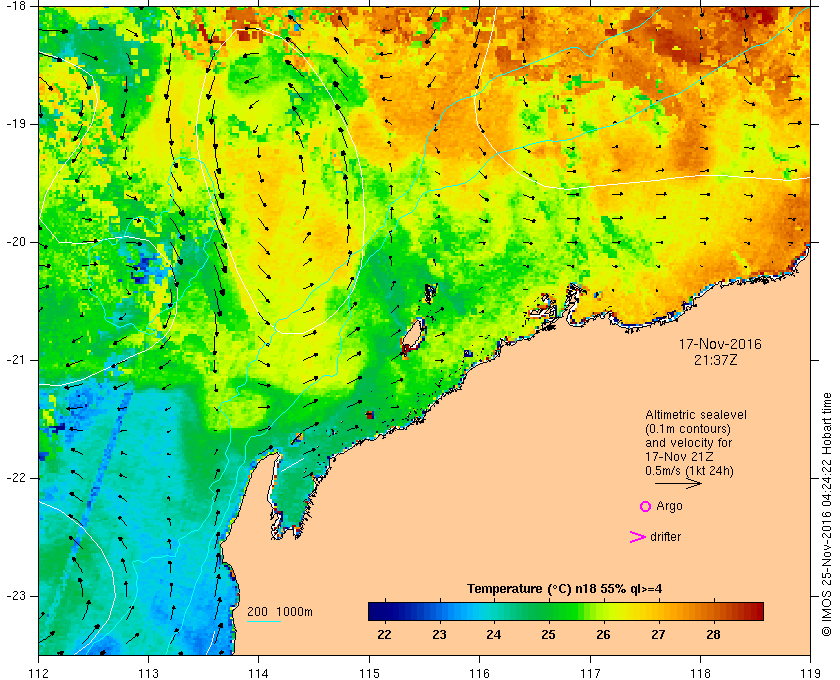
Task: Click colorbar value '23'
Action: (x=439, y=635)
